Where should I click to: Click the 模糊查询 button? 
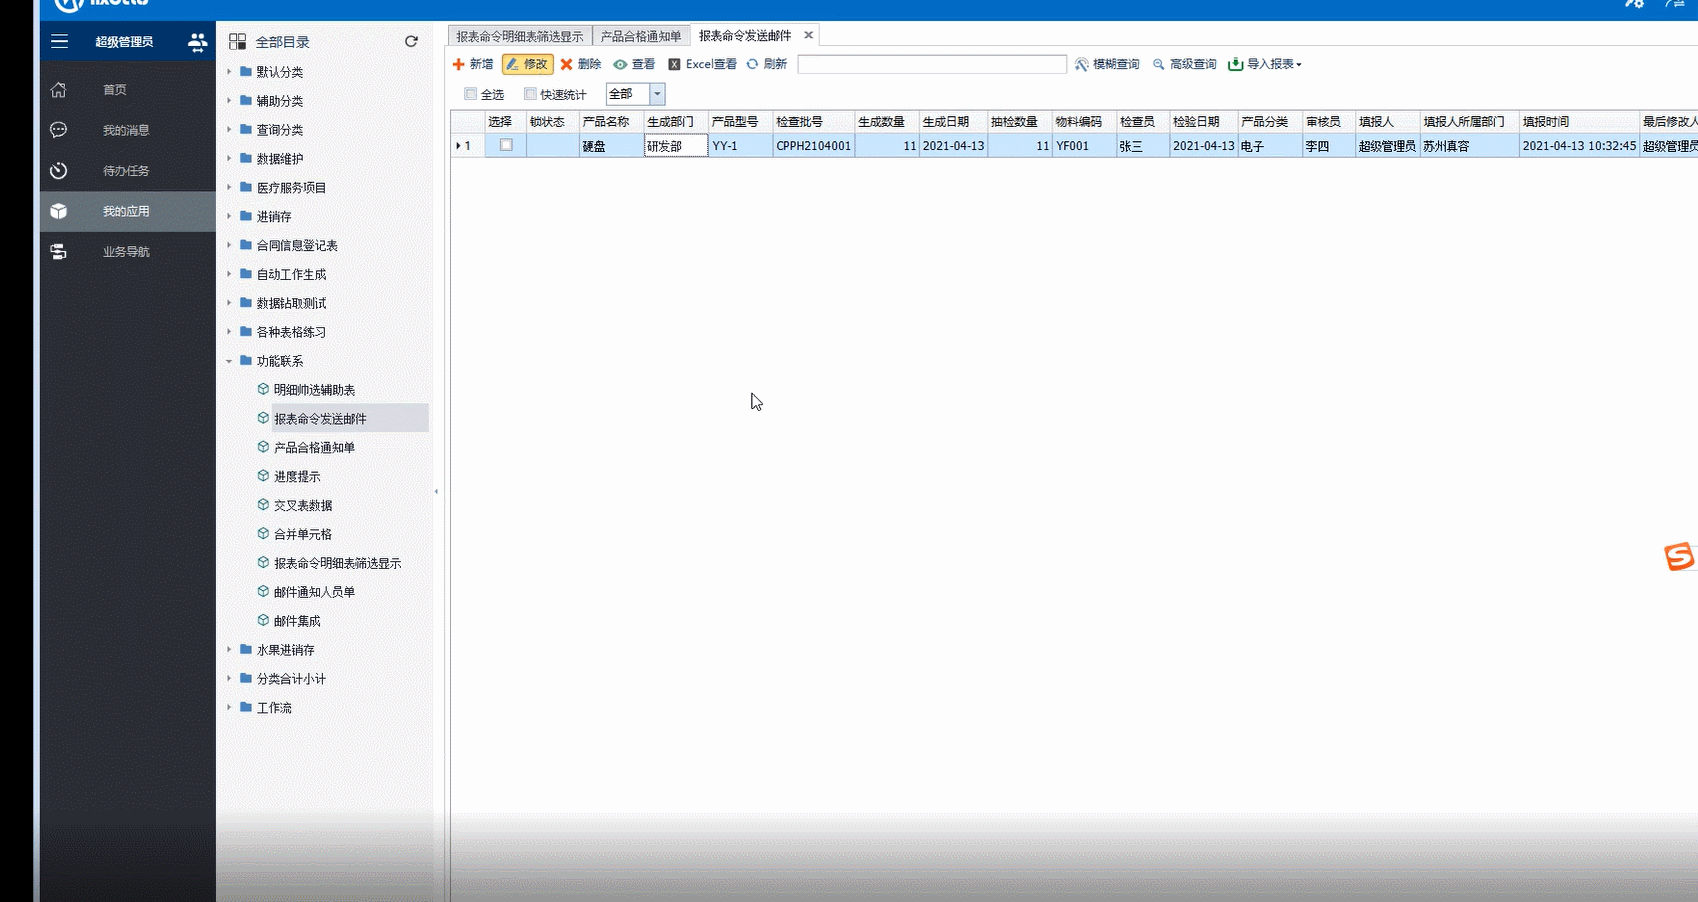[x=1107, y=64]
